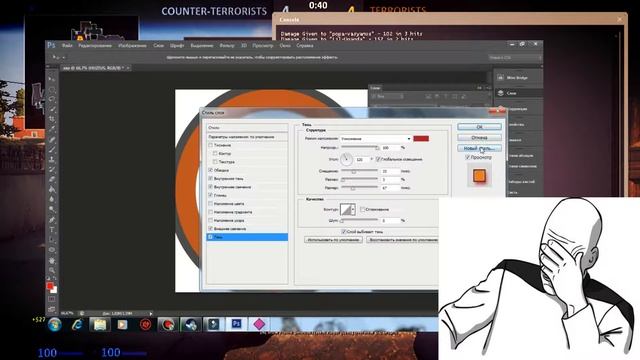Confirm layer style with OK button
Screen dimensions: 640x360
tap(479, 127)
